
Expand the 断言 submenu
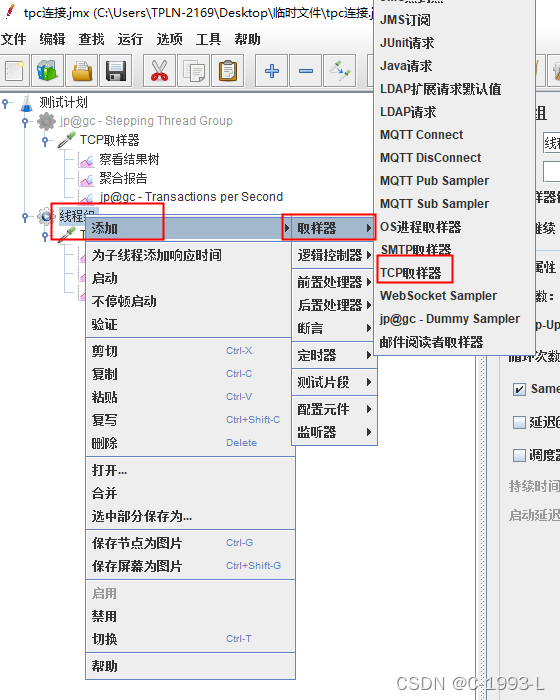tap(334, 329)
